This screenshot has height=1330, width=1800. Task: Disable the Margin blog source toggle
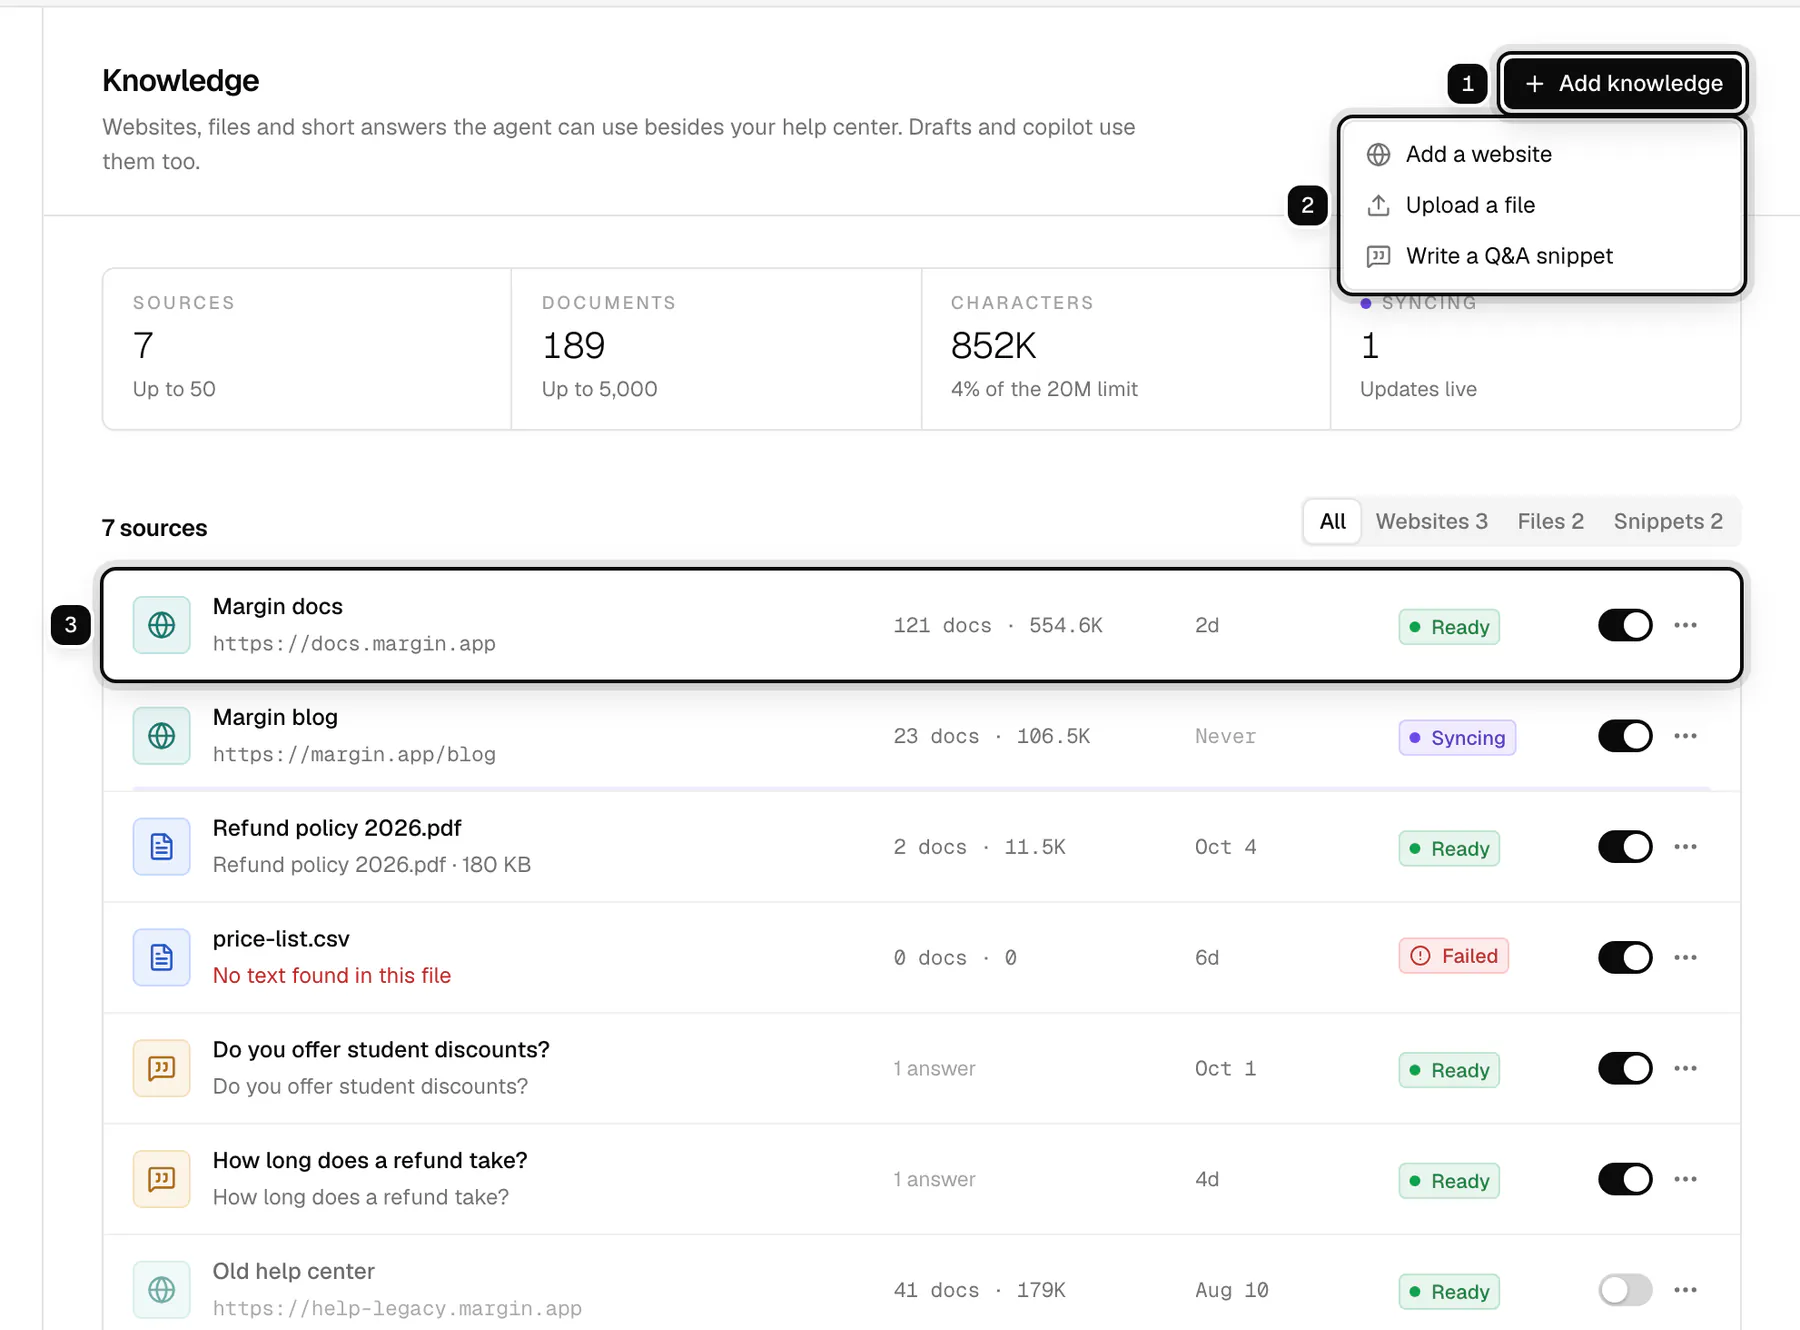(1625, 736)
